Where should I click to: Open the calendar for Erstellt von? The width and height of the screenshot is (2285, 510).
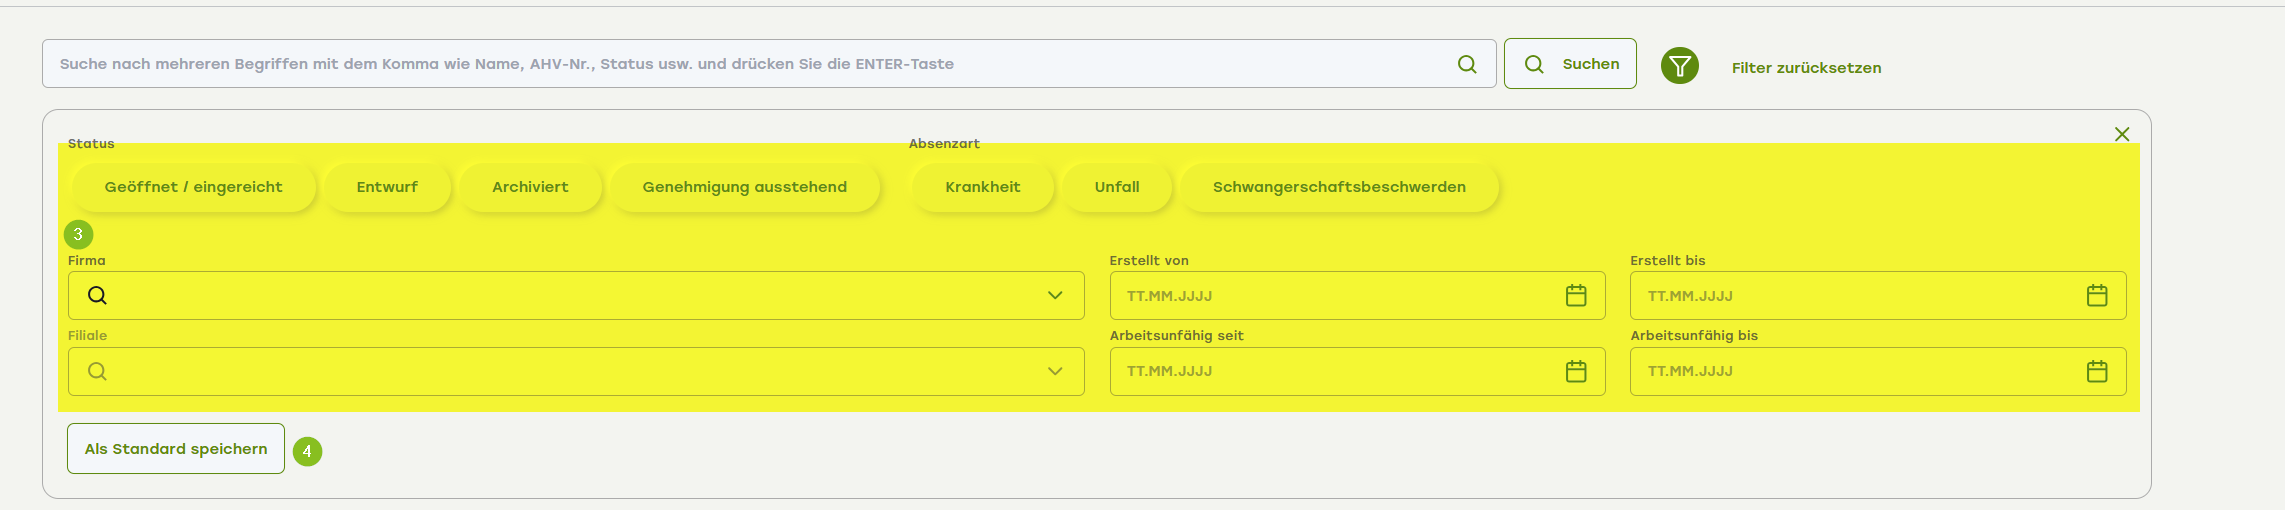[1576, 295]
